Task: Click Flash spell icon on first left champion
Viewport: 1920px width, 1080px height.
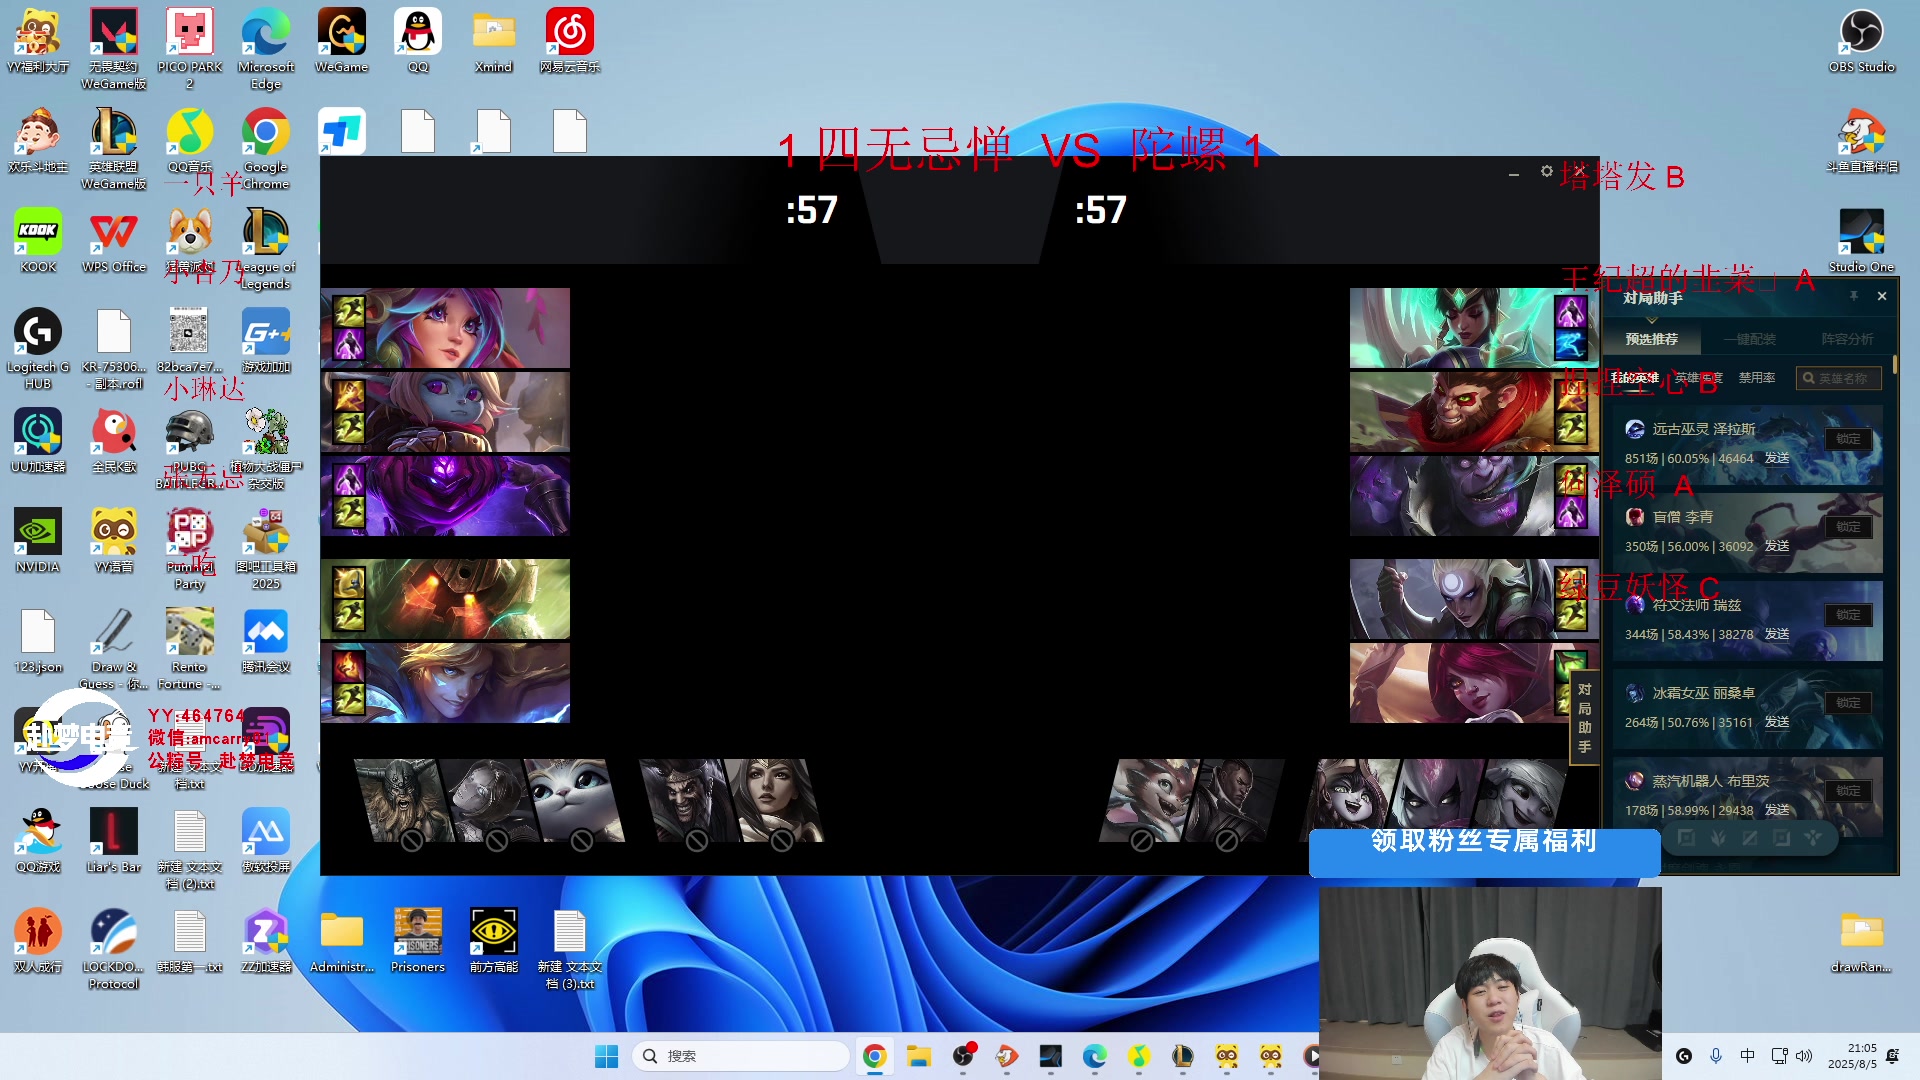Action: [x=349, y=311]
